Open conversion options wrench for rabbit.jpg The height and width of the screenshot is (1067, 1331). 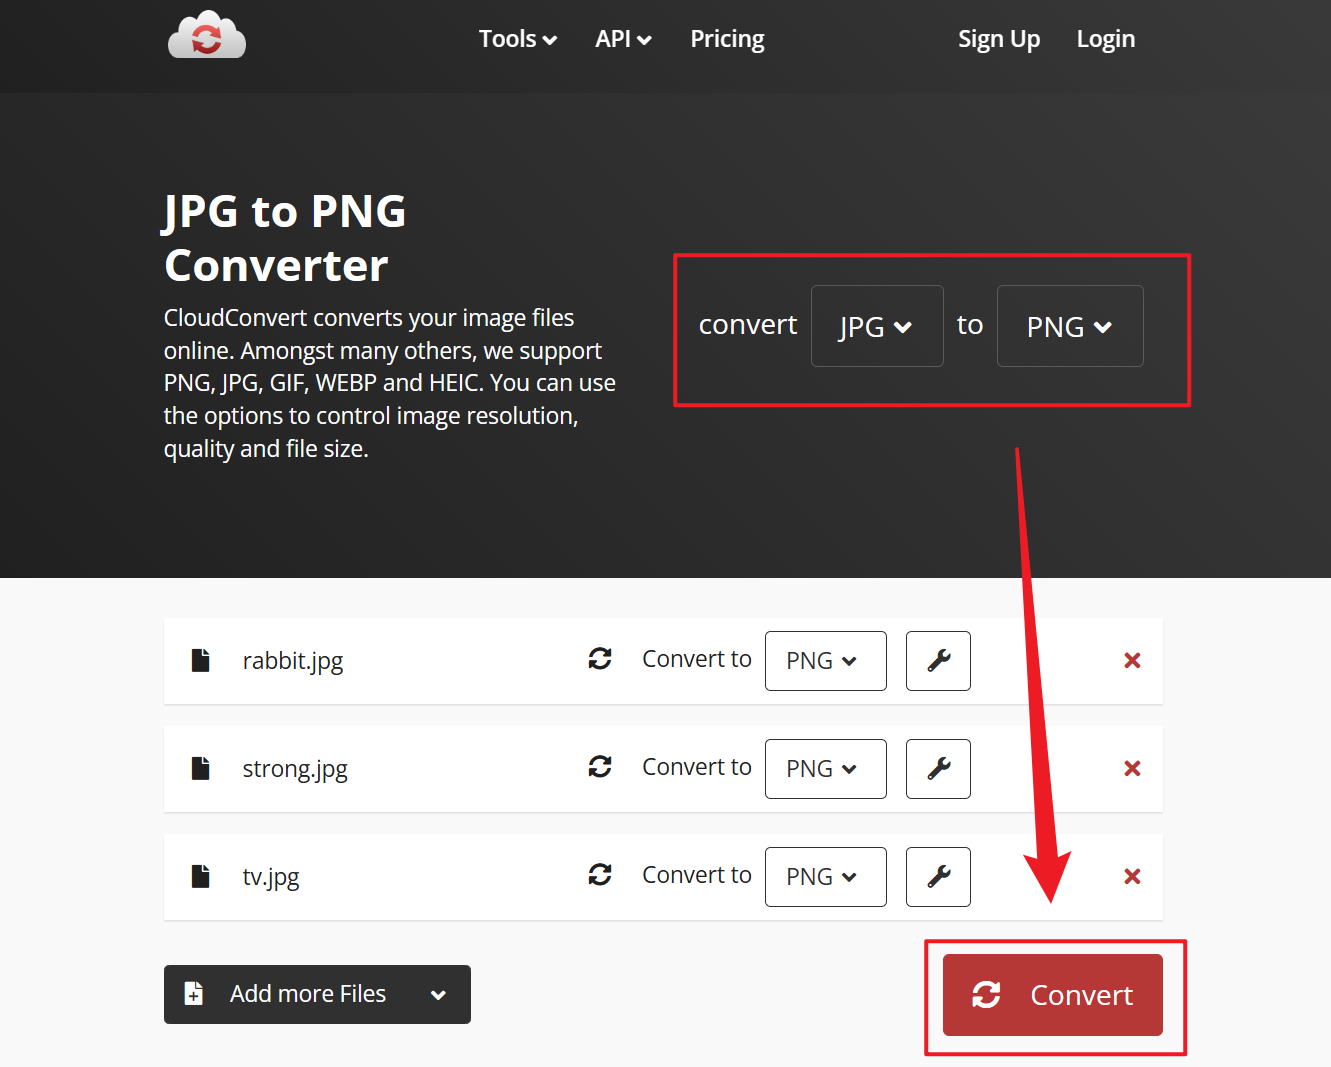(938, 661)
